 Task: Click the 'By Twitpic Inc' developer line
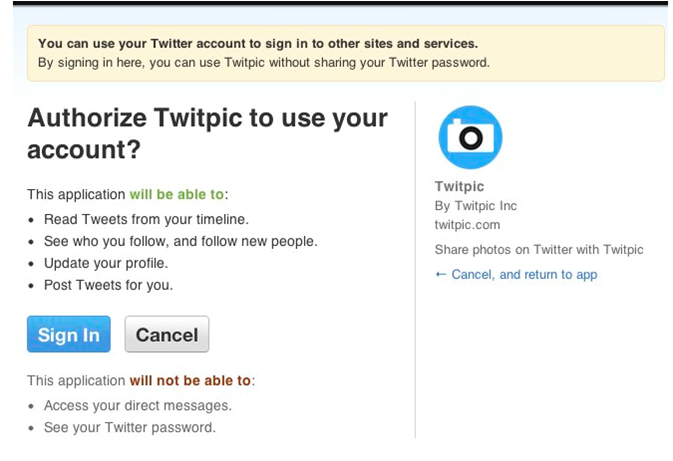point(476,206)
